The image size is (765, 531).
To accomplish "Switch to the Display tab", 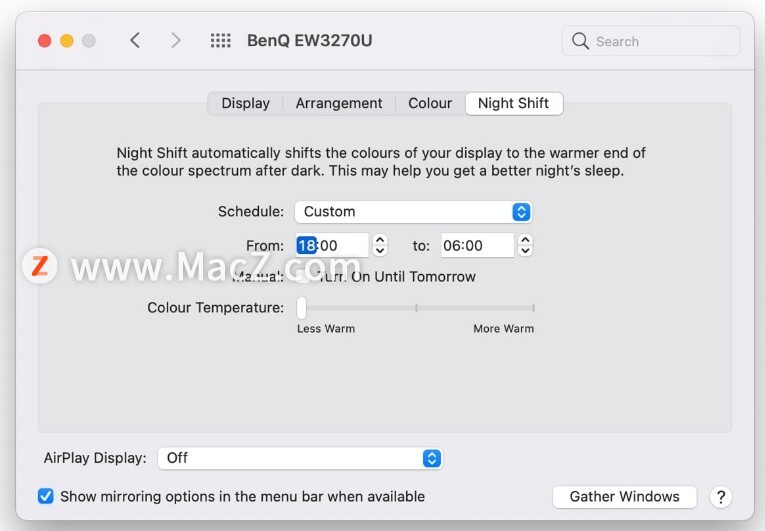I will click(x=245, y=103).
